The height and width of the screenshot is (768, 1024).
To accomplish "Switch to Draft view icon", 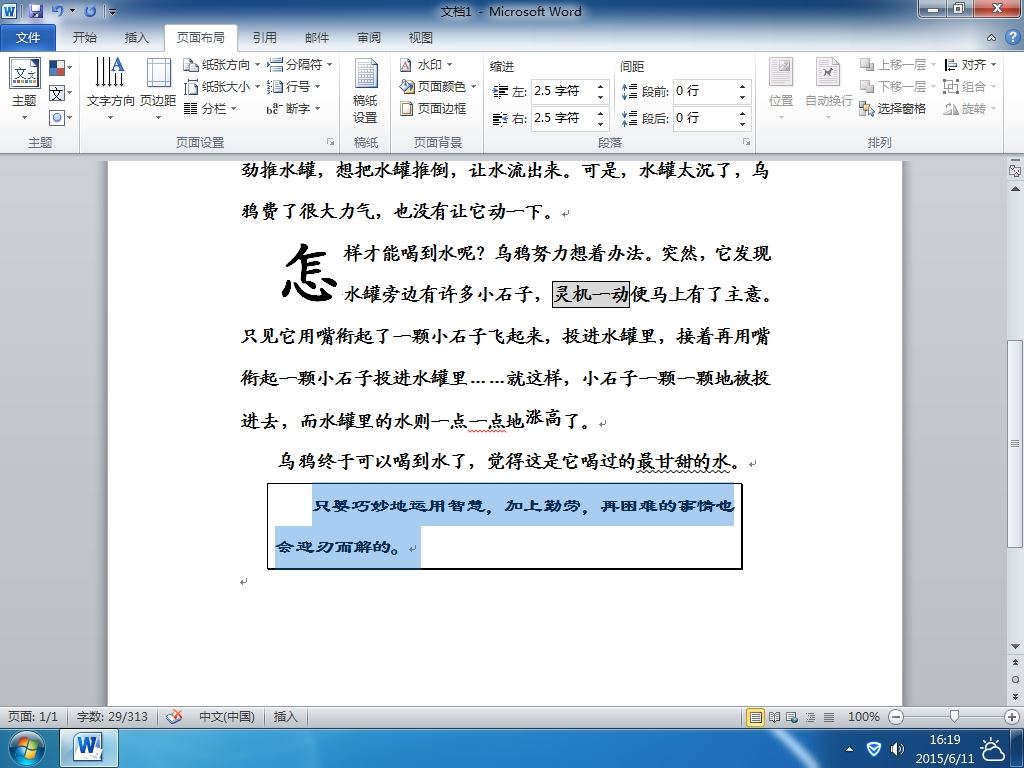I will (829, 717).
